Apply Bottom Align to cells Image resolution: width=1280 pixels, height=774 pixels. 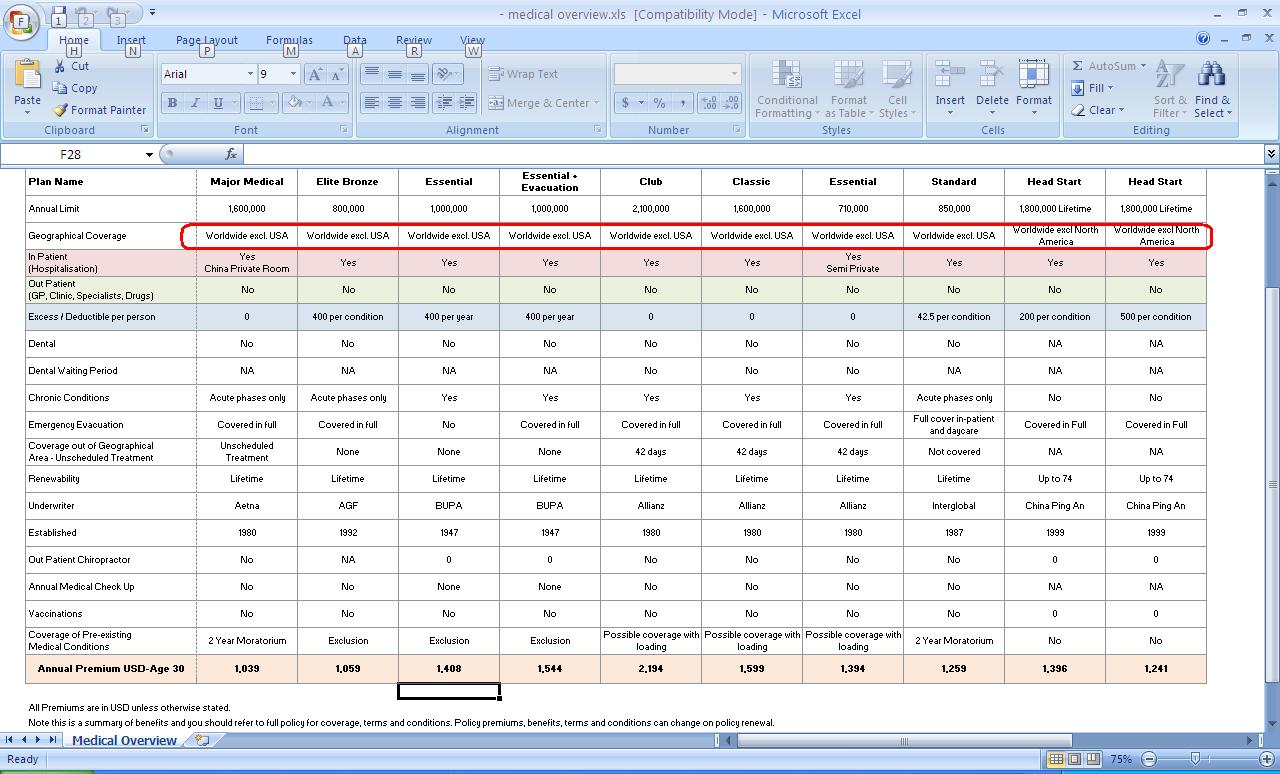coord(417,74)
